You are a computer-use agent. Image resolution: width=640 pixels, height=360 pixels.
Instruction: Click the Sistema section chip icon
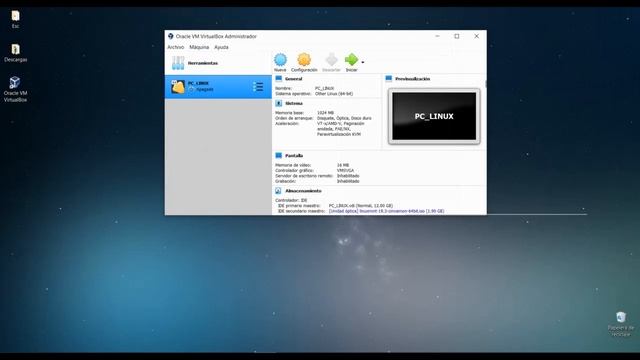coord(279,103)
